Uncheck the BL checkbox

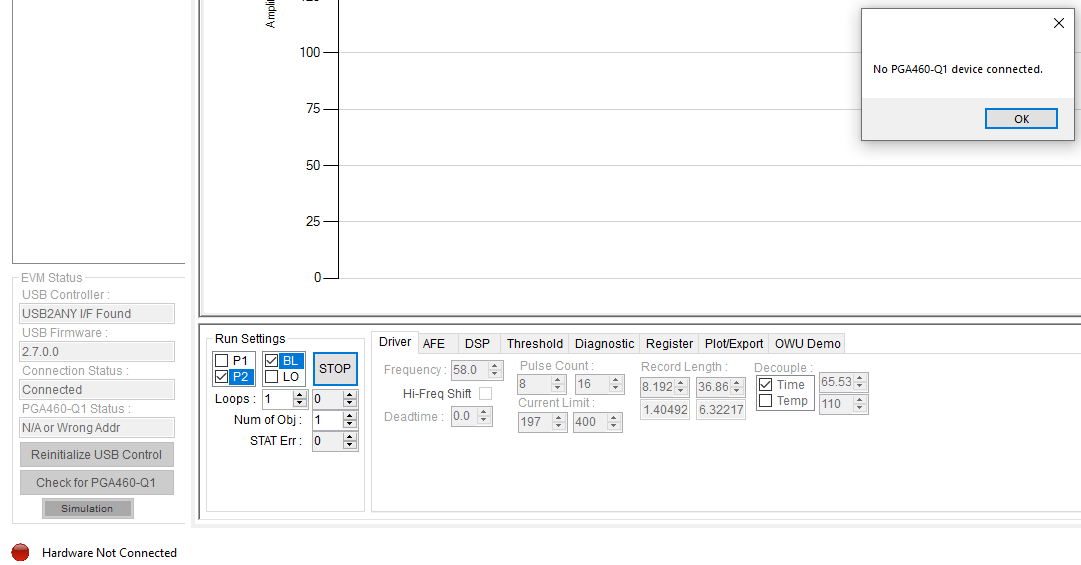click(x=272, y=360)
